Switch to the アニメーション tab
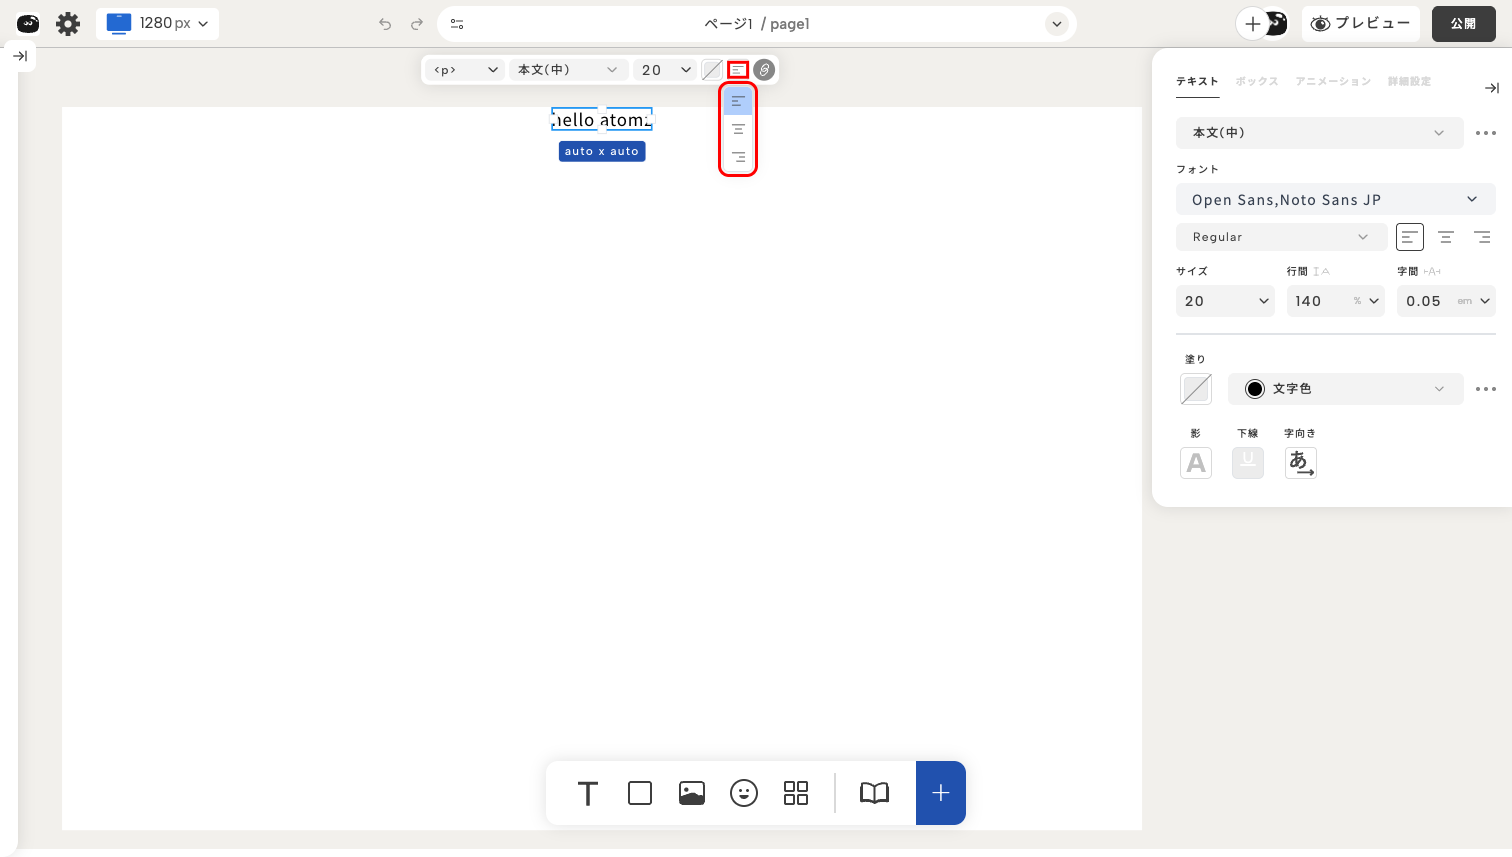Screen dimensions: 1512x857 point(1332,81)
